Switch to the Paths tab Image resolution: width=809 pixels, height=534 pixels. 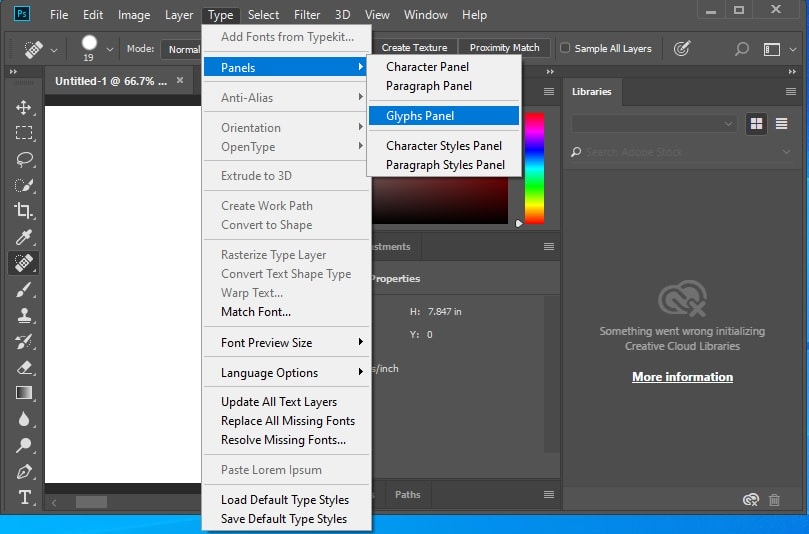(x=408, y=494)
